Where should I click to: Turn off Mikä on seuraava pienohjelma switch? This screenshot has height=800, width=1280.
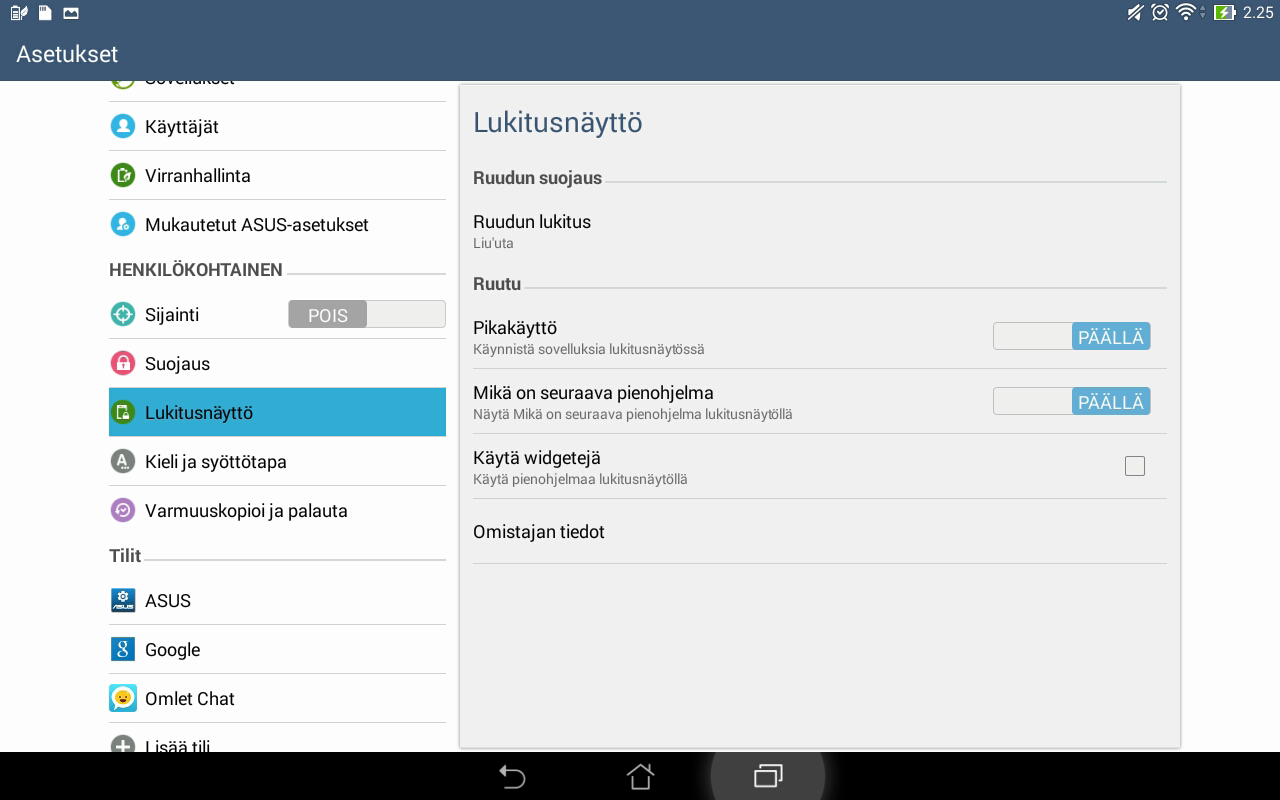pos(1072,401)
